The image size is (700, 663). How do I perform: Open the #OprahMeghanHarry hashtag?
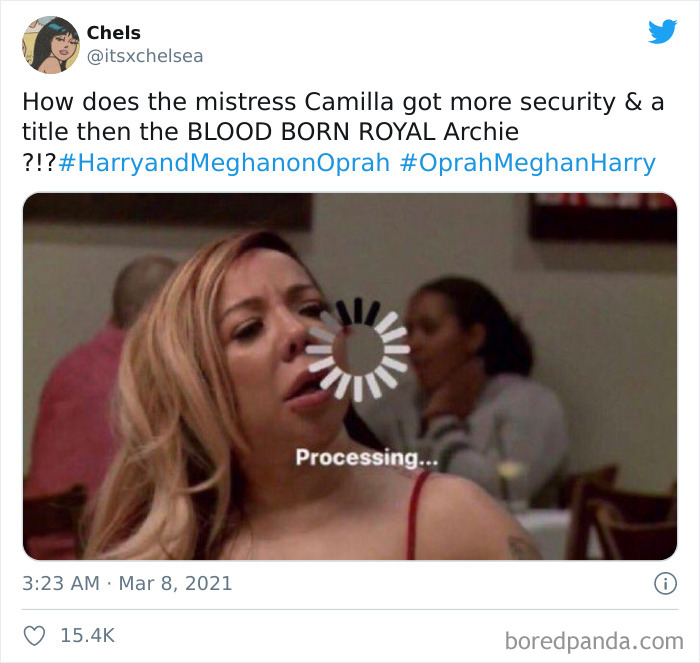(x=528, y=163)
